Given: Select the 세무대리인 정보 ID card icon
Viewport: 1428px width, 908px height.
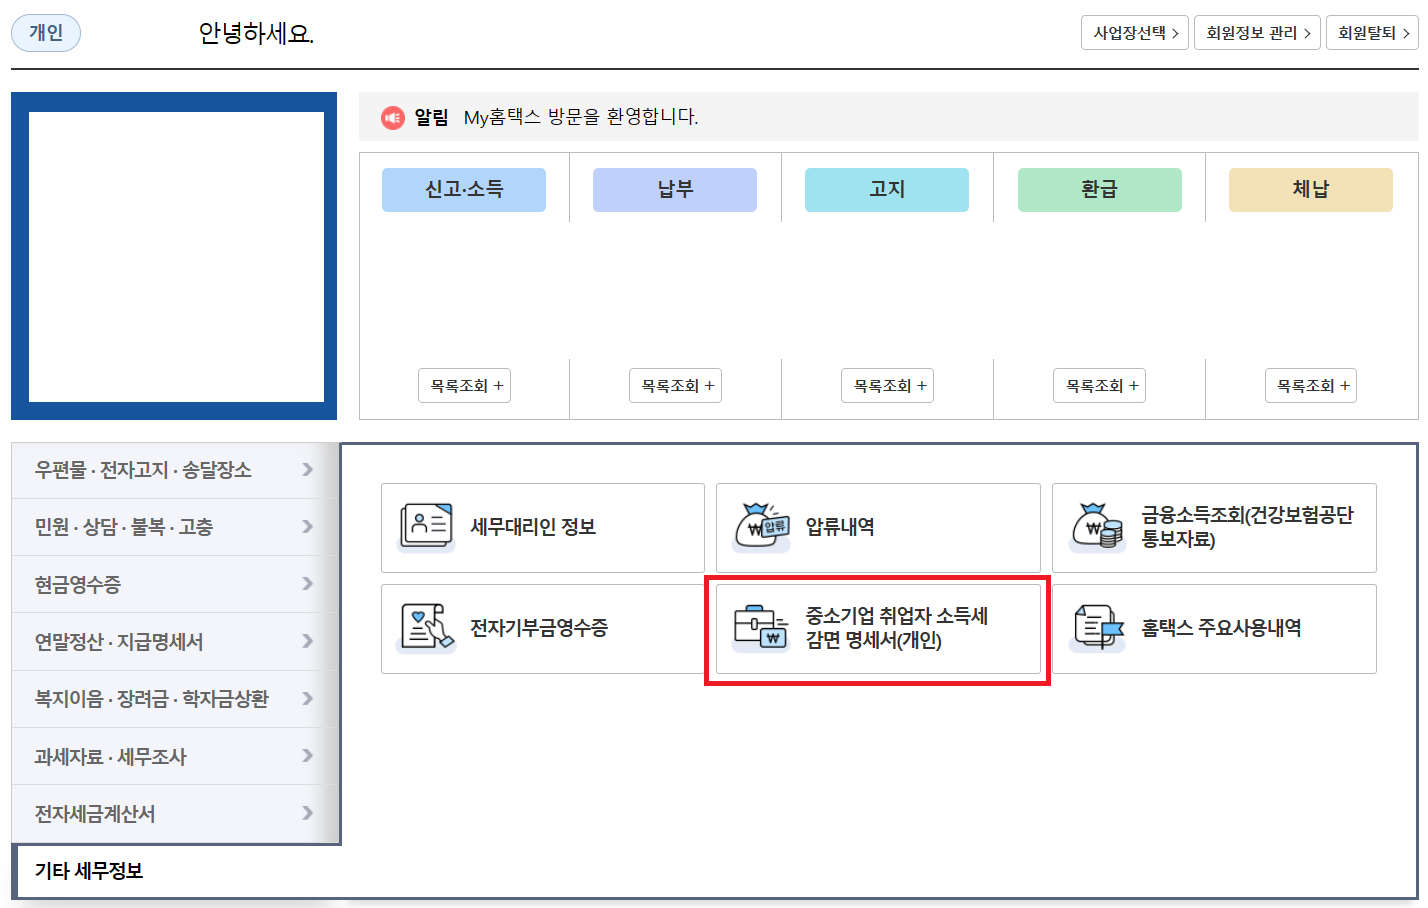Looking at the screenshot, I should coord(428,528).
